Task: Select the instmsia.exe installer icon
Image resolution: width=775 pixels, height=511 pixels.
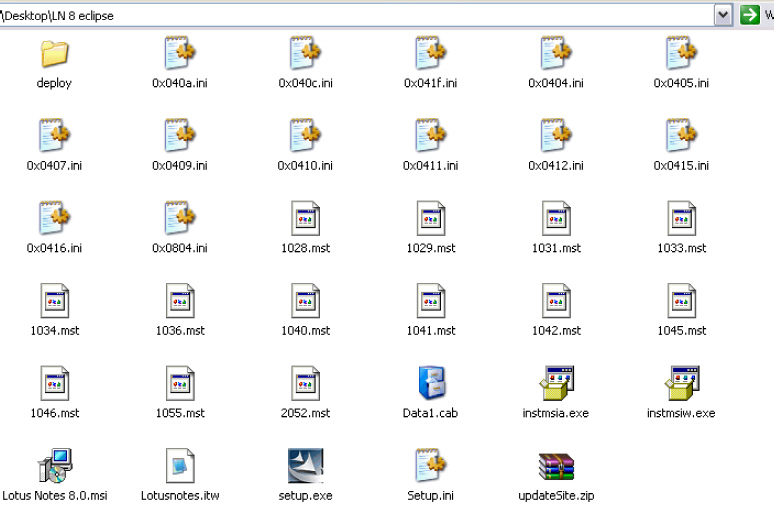Action: (556, 382)
